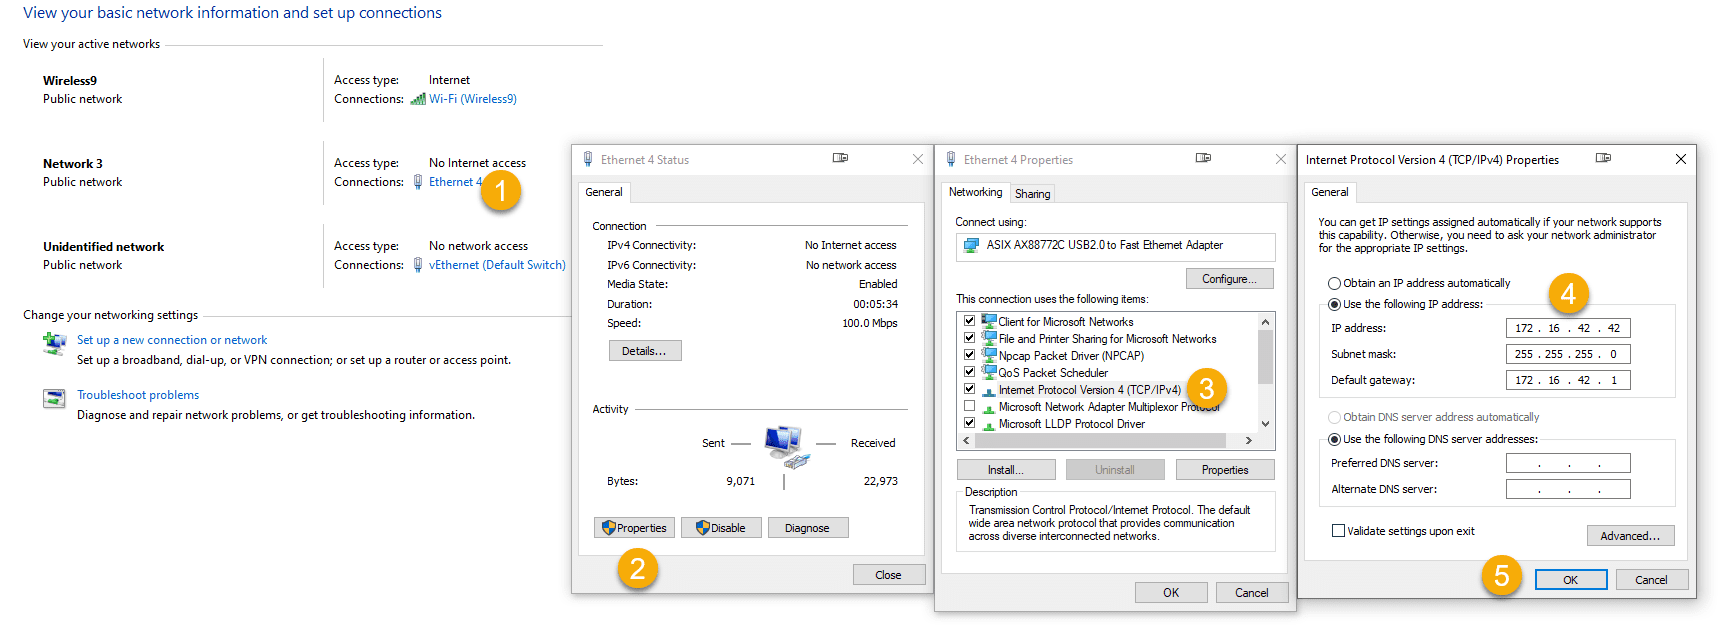The height and width of the screenshot is (631, 1720).
Task: Click the ASIX AX88772C network adapter icon
Action: click(x=970, y=245)
